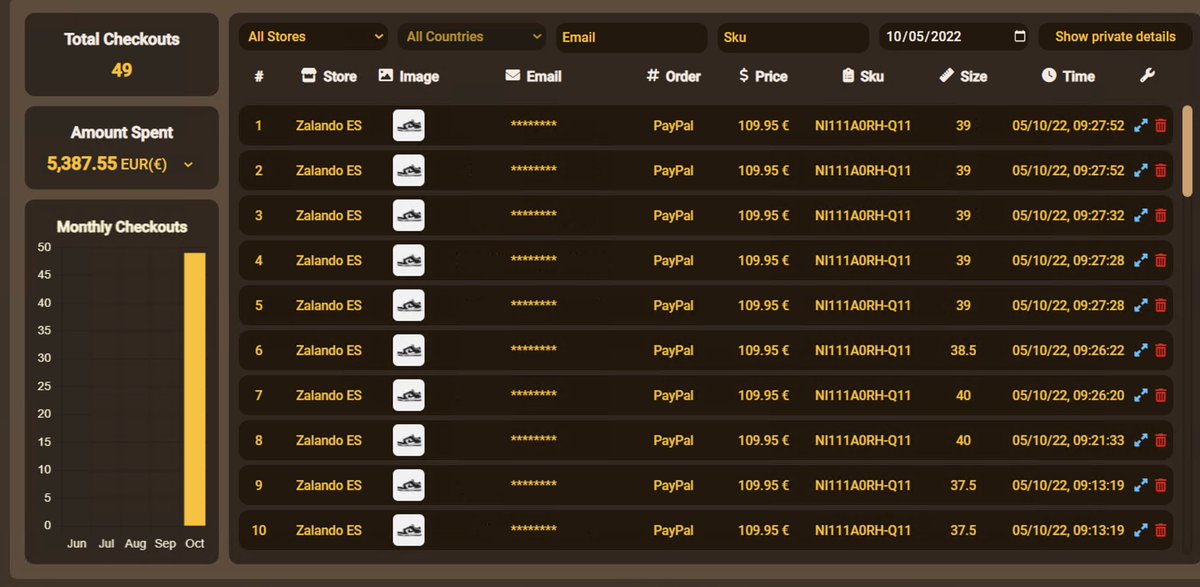Screen dimensions: 1200x587
Task: Click size 38.5 in row 6
Action: click(963, 351)
